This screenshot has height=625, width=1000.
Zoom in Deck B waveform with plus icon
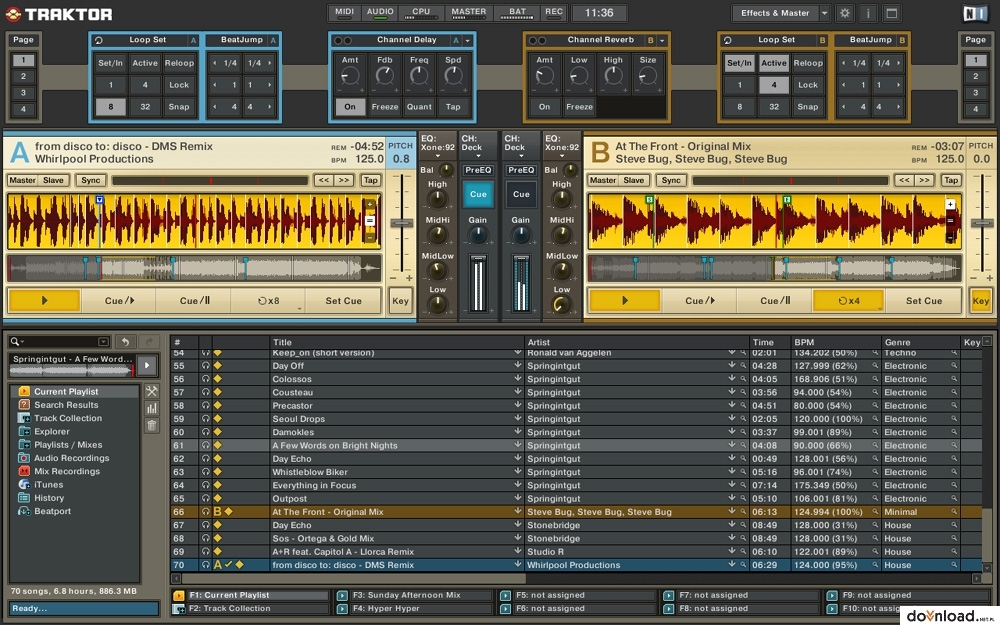[x=950, y=205]
